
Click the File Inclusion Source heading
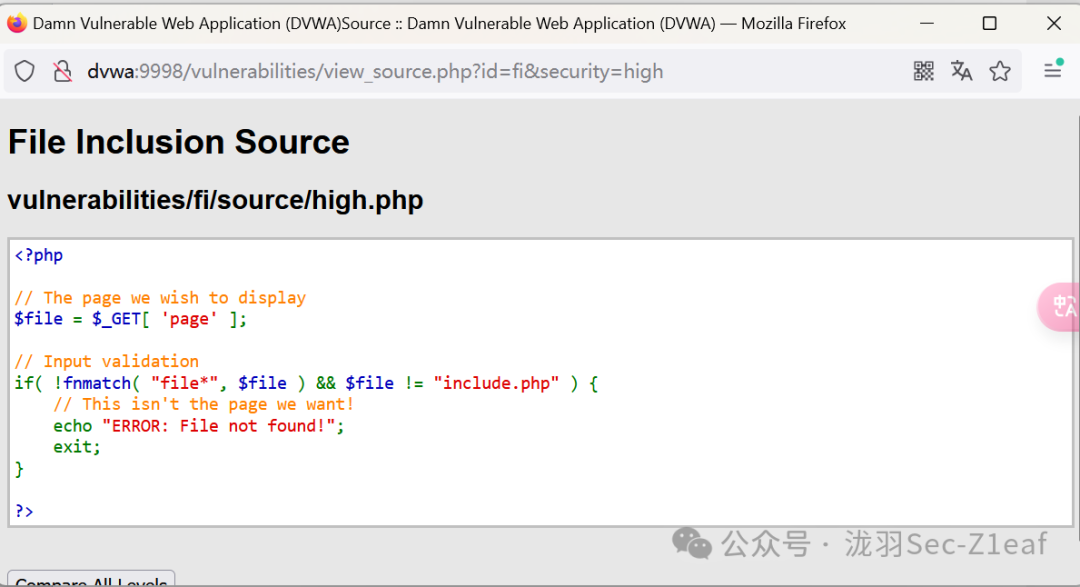(x=178, y=142)
